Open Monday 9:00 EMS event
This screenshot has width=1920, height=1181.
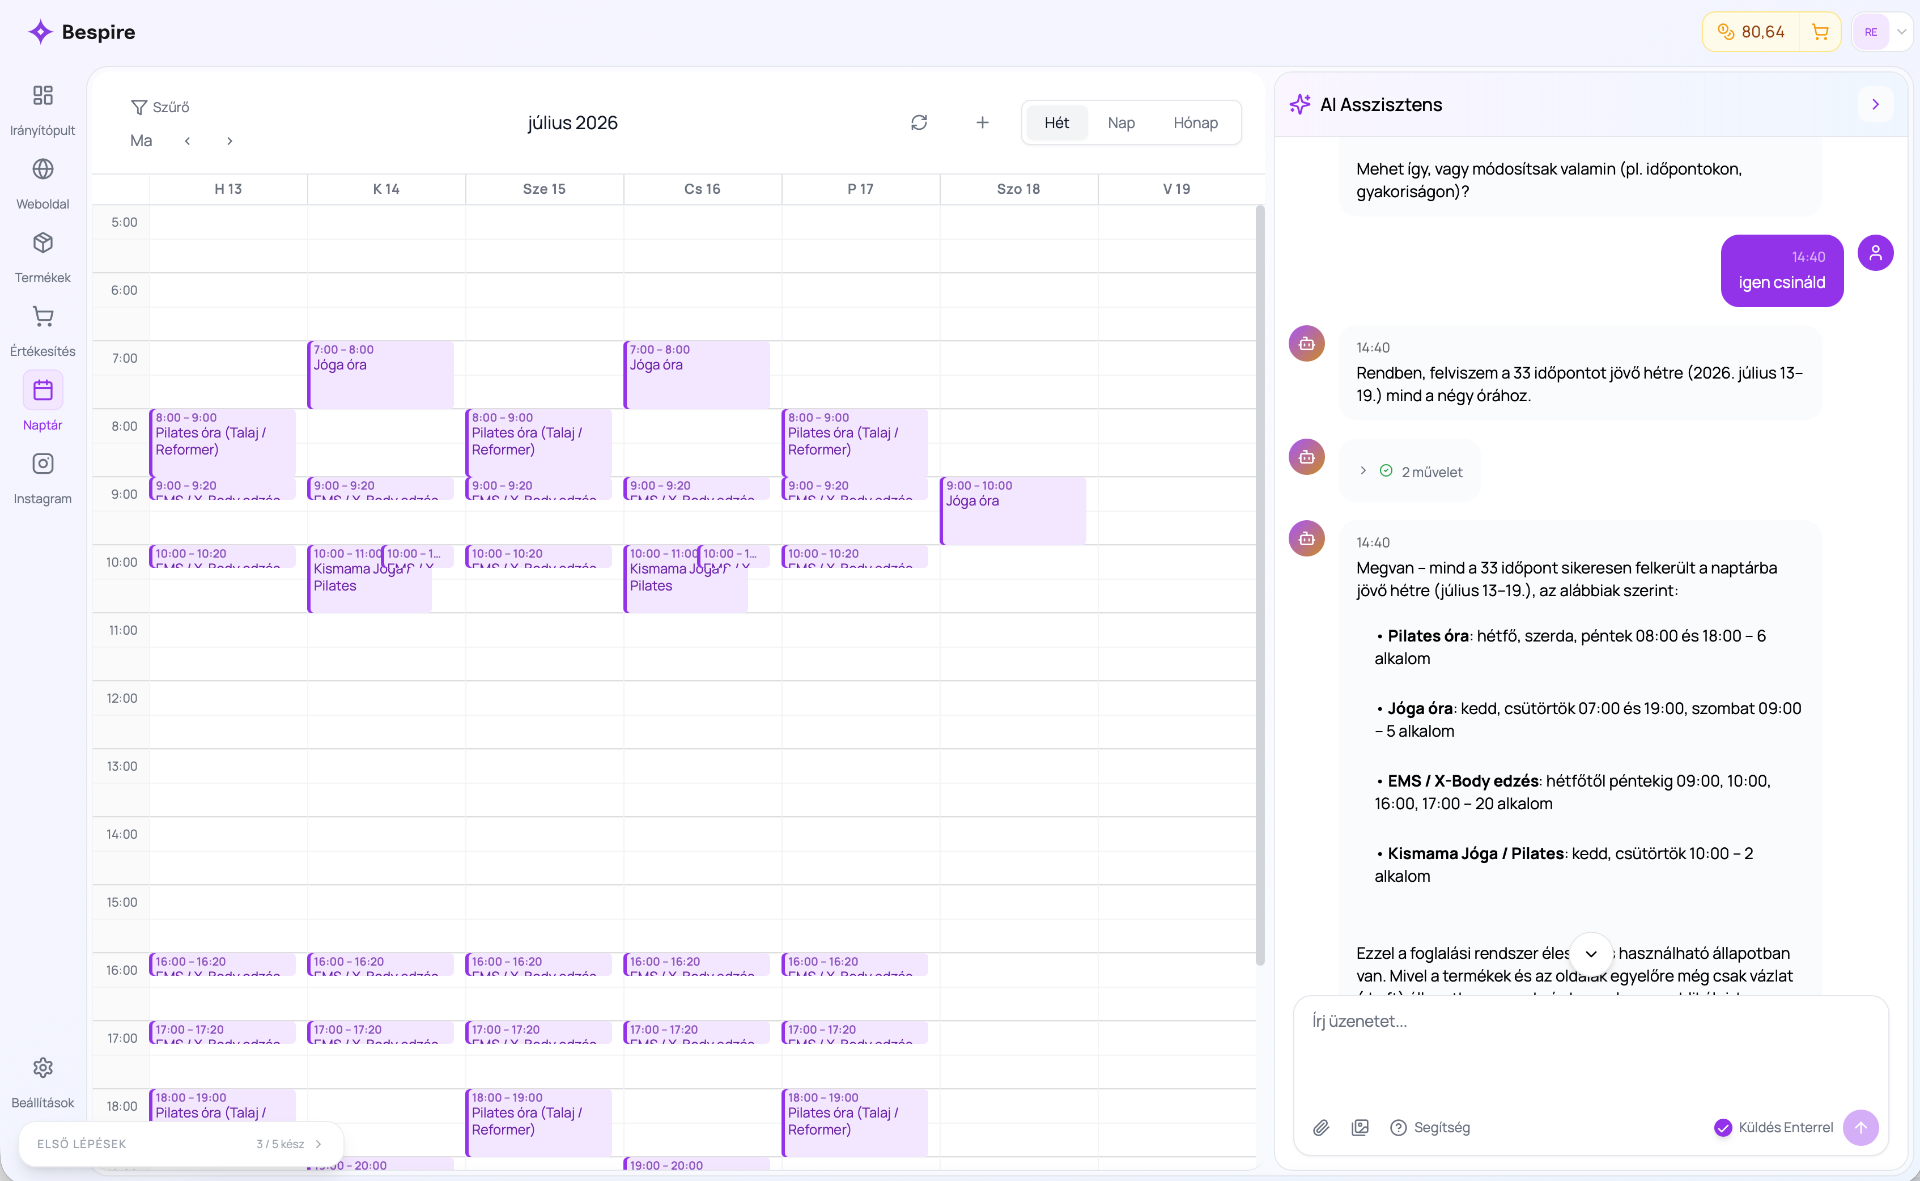222,488
